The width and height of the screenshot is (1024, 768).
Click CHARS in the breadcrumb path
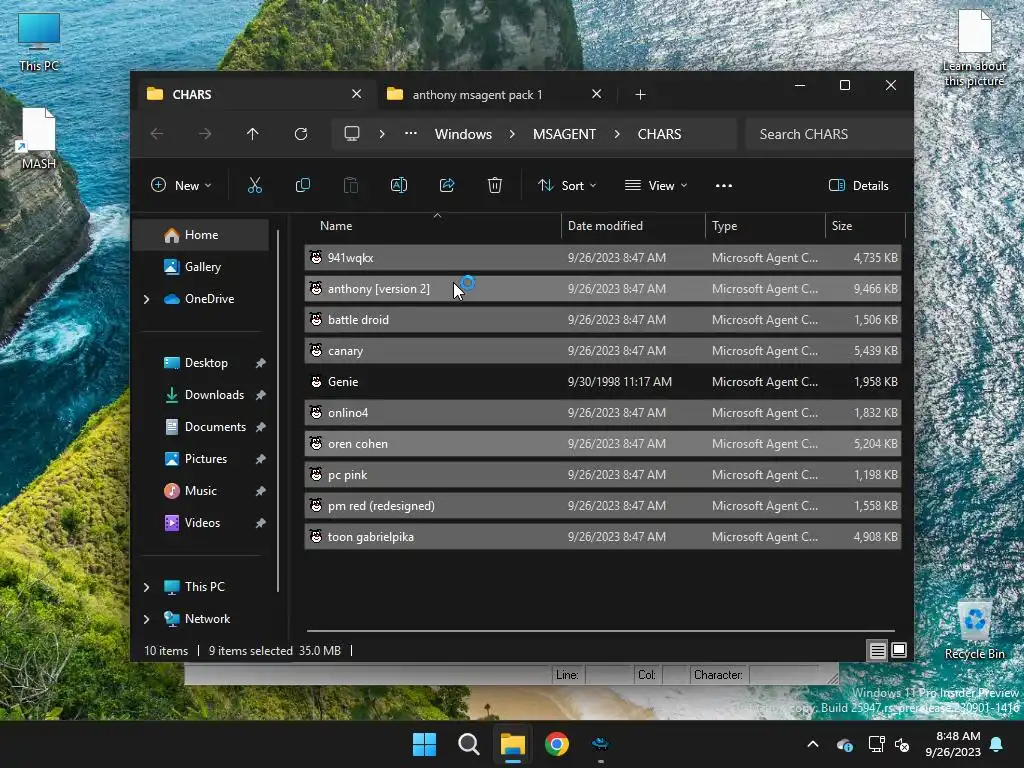point(659,134)
